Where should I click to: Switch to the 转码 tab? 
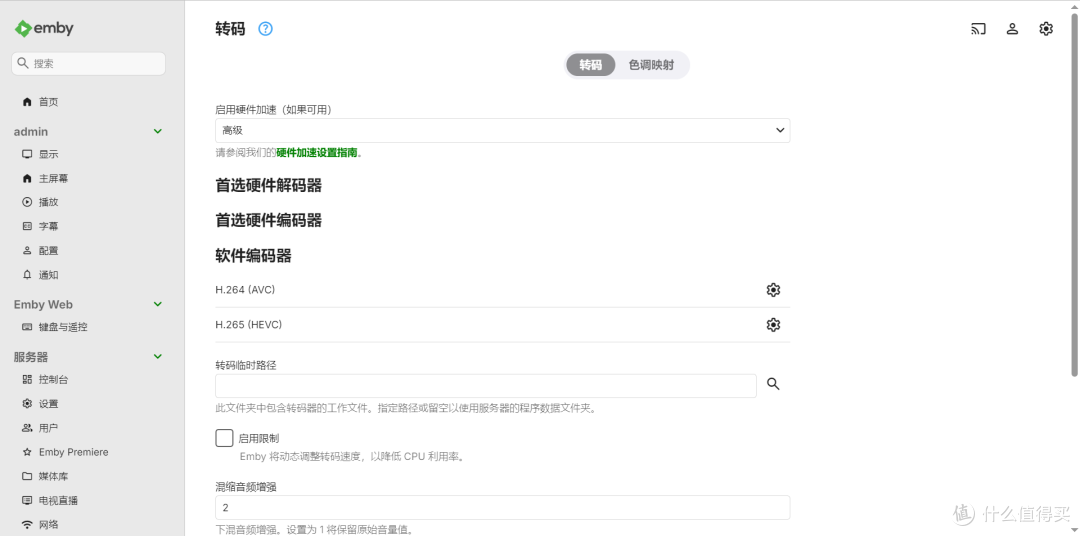click(590, 65)
